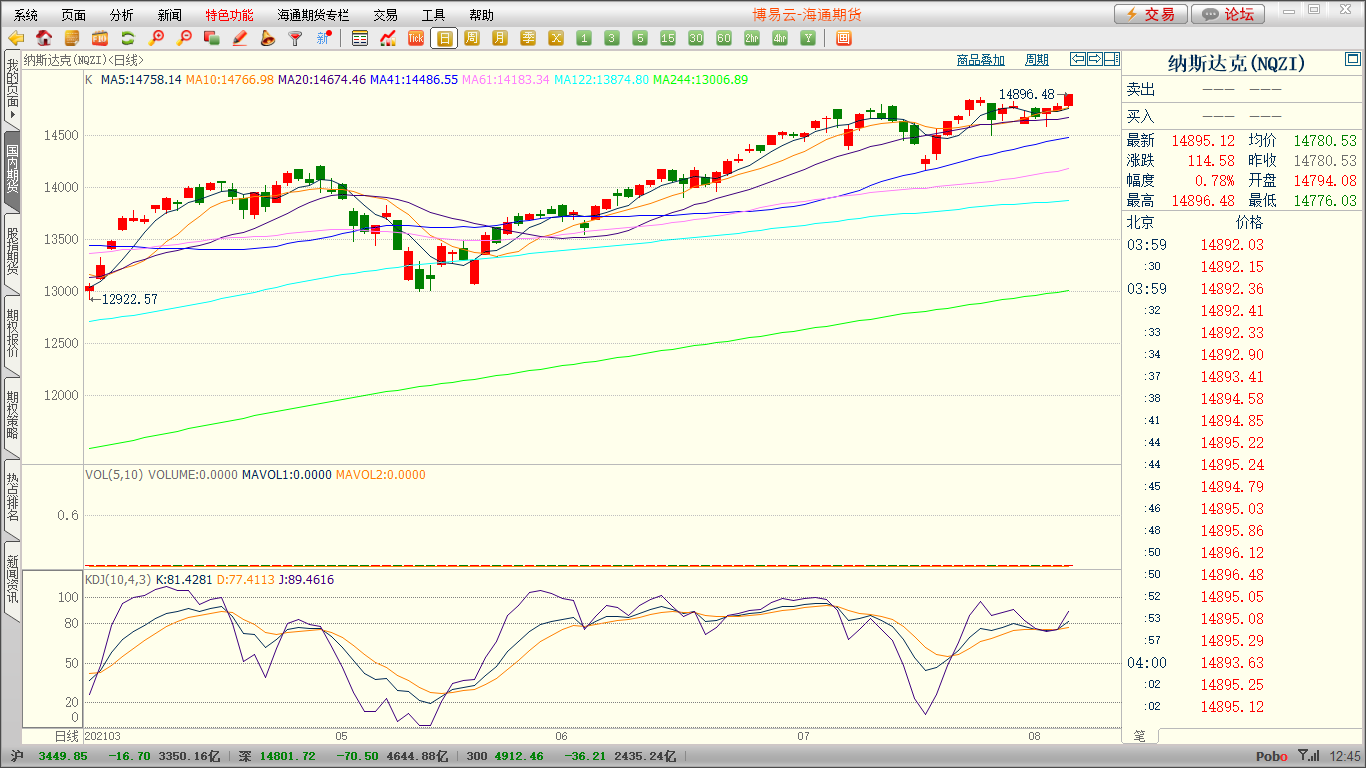Toggle the side panel layout icon
This screenshot has height=768, width=1366.
pos(1112,59)
